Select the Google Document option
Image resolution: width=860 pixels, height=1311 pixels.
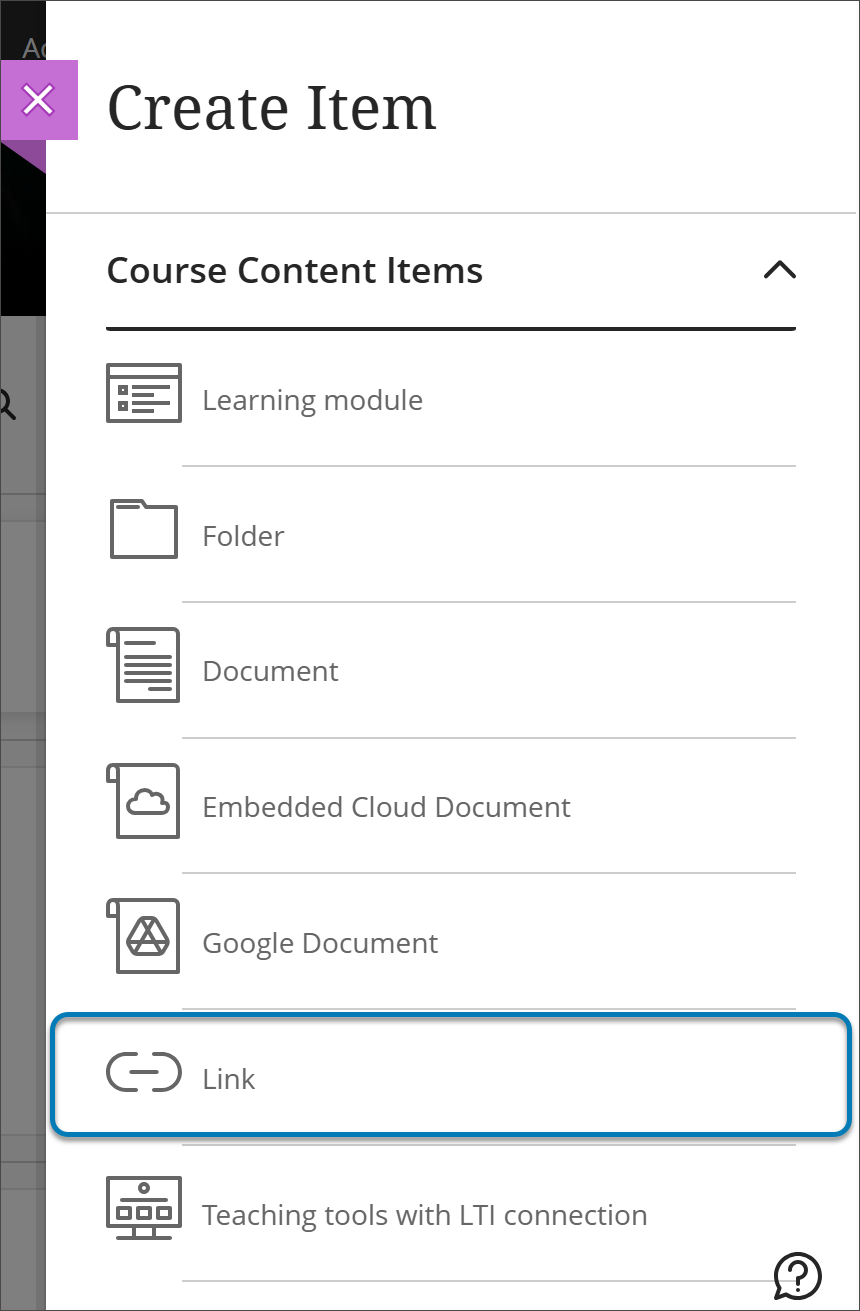coord(320,942)
